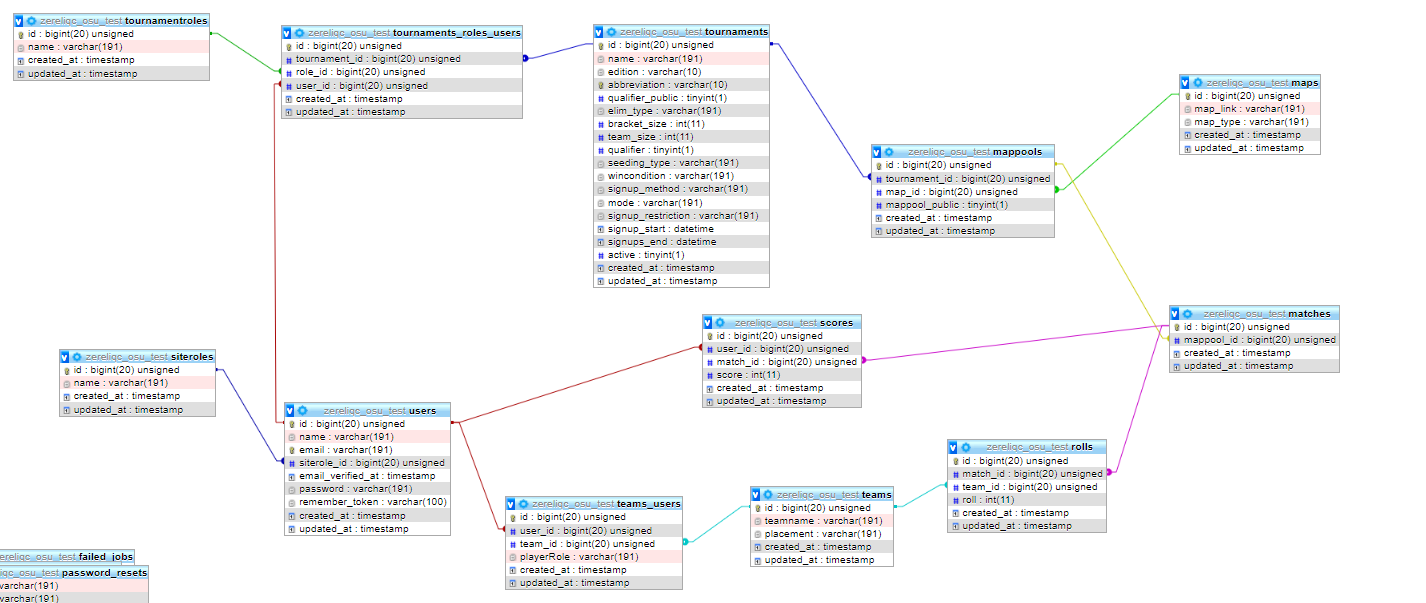Open settings gear on tournaments_roles_users table
This screenshot has width=1426, height=603.
click(x=300, y=32)
